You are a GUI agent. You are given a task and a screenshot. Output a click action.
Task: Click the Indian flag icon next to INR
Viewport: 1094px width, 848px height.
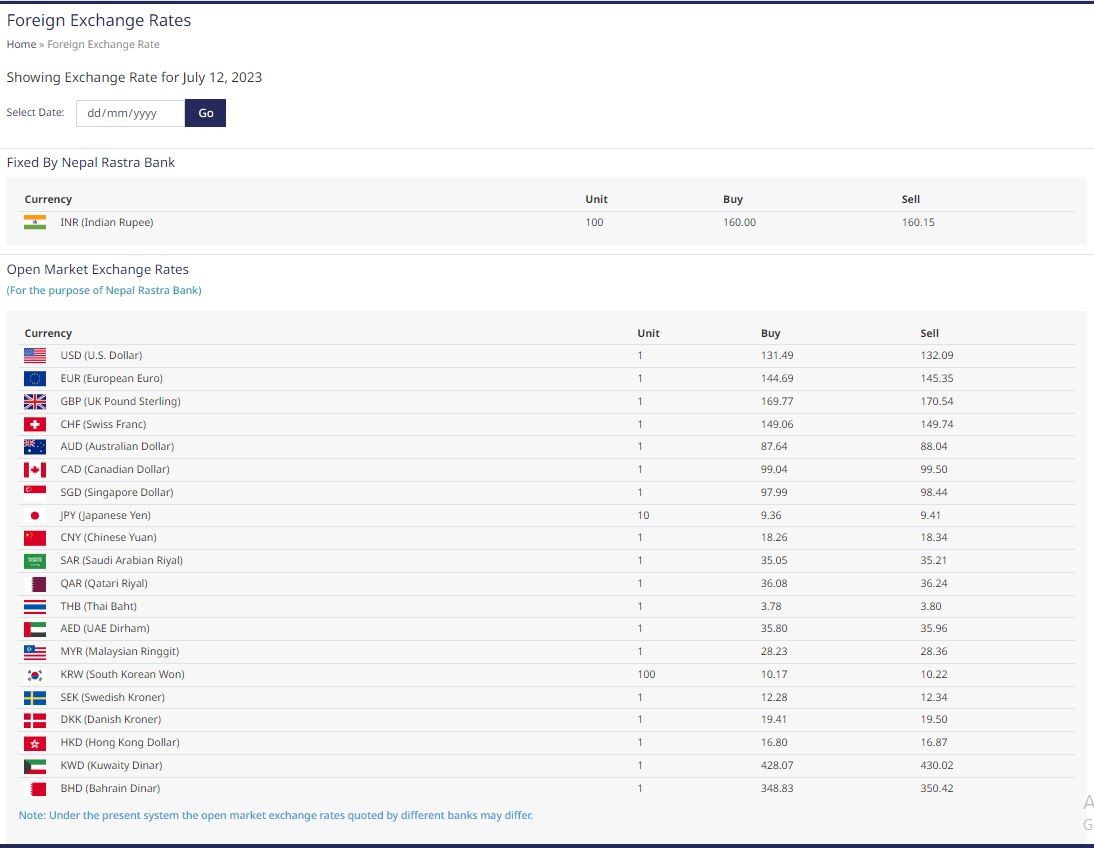pyautogui.click(x=35, y=222)
